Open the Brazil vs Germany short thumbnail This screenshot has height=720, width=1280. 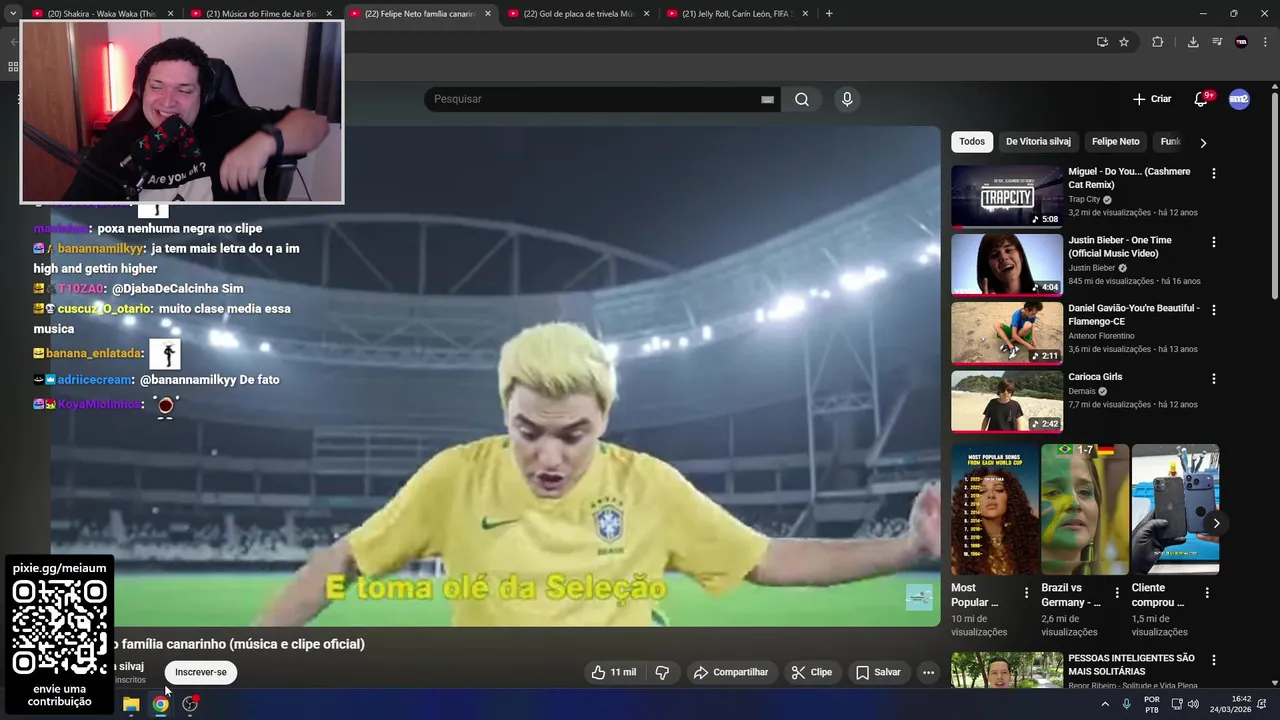pyautogui.click(x=1085, y=509)
